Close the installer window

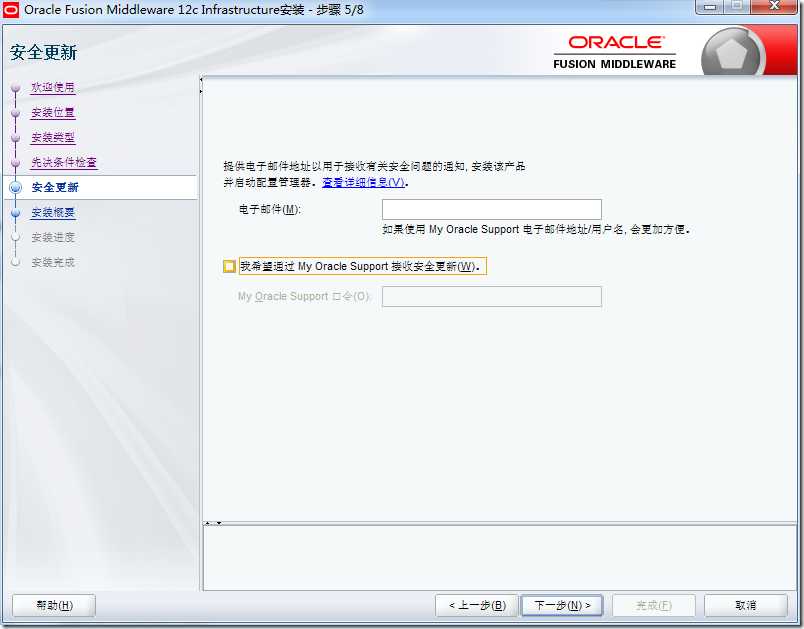pos(774,6)
